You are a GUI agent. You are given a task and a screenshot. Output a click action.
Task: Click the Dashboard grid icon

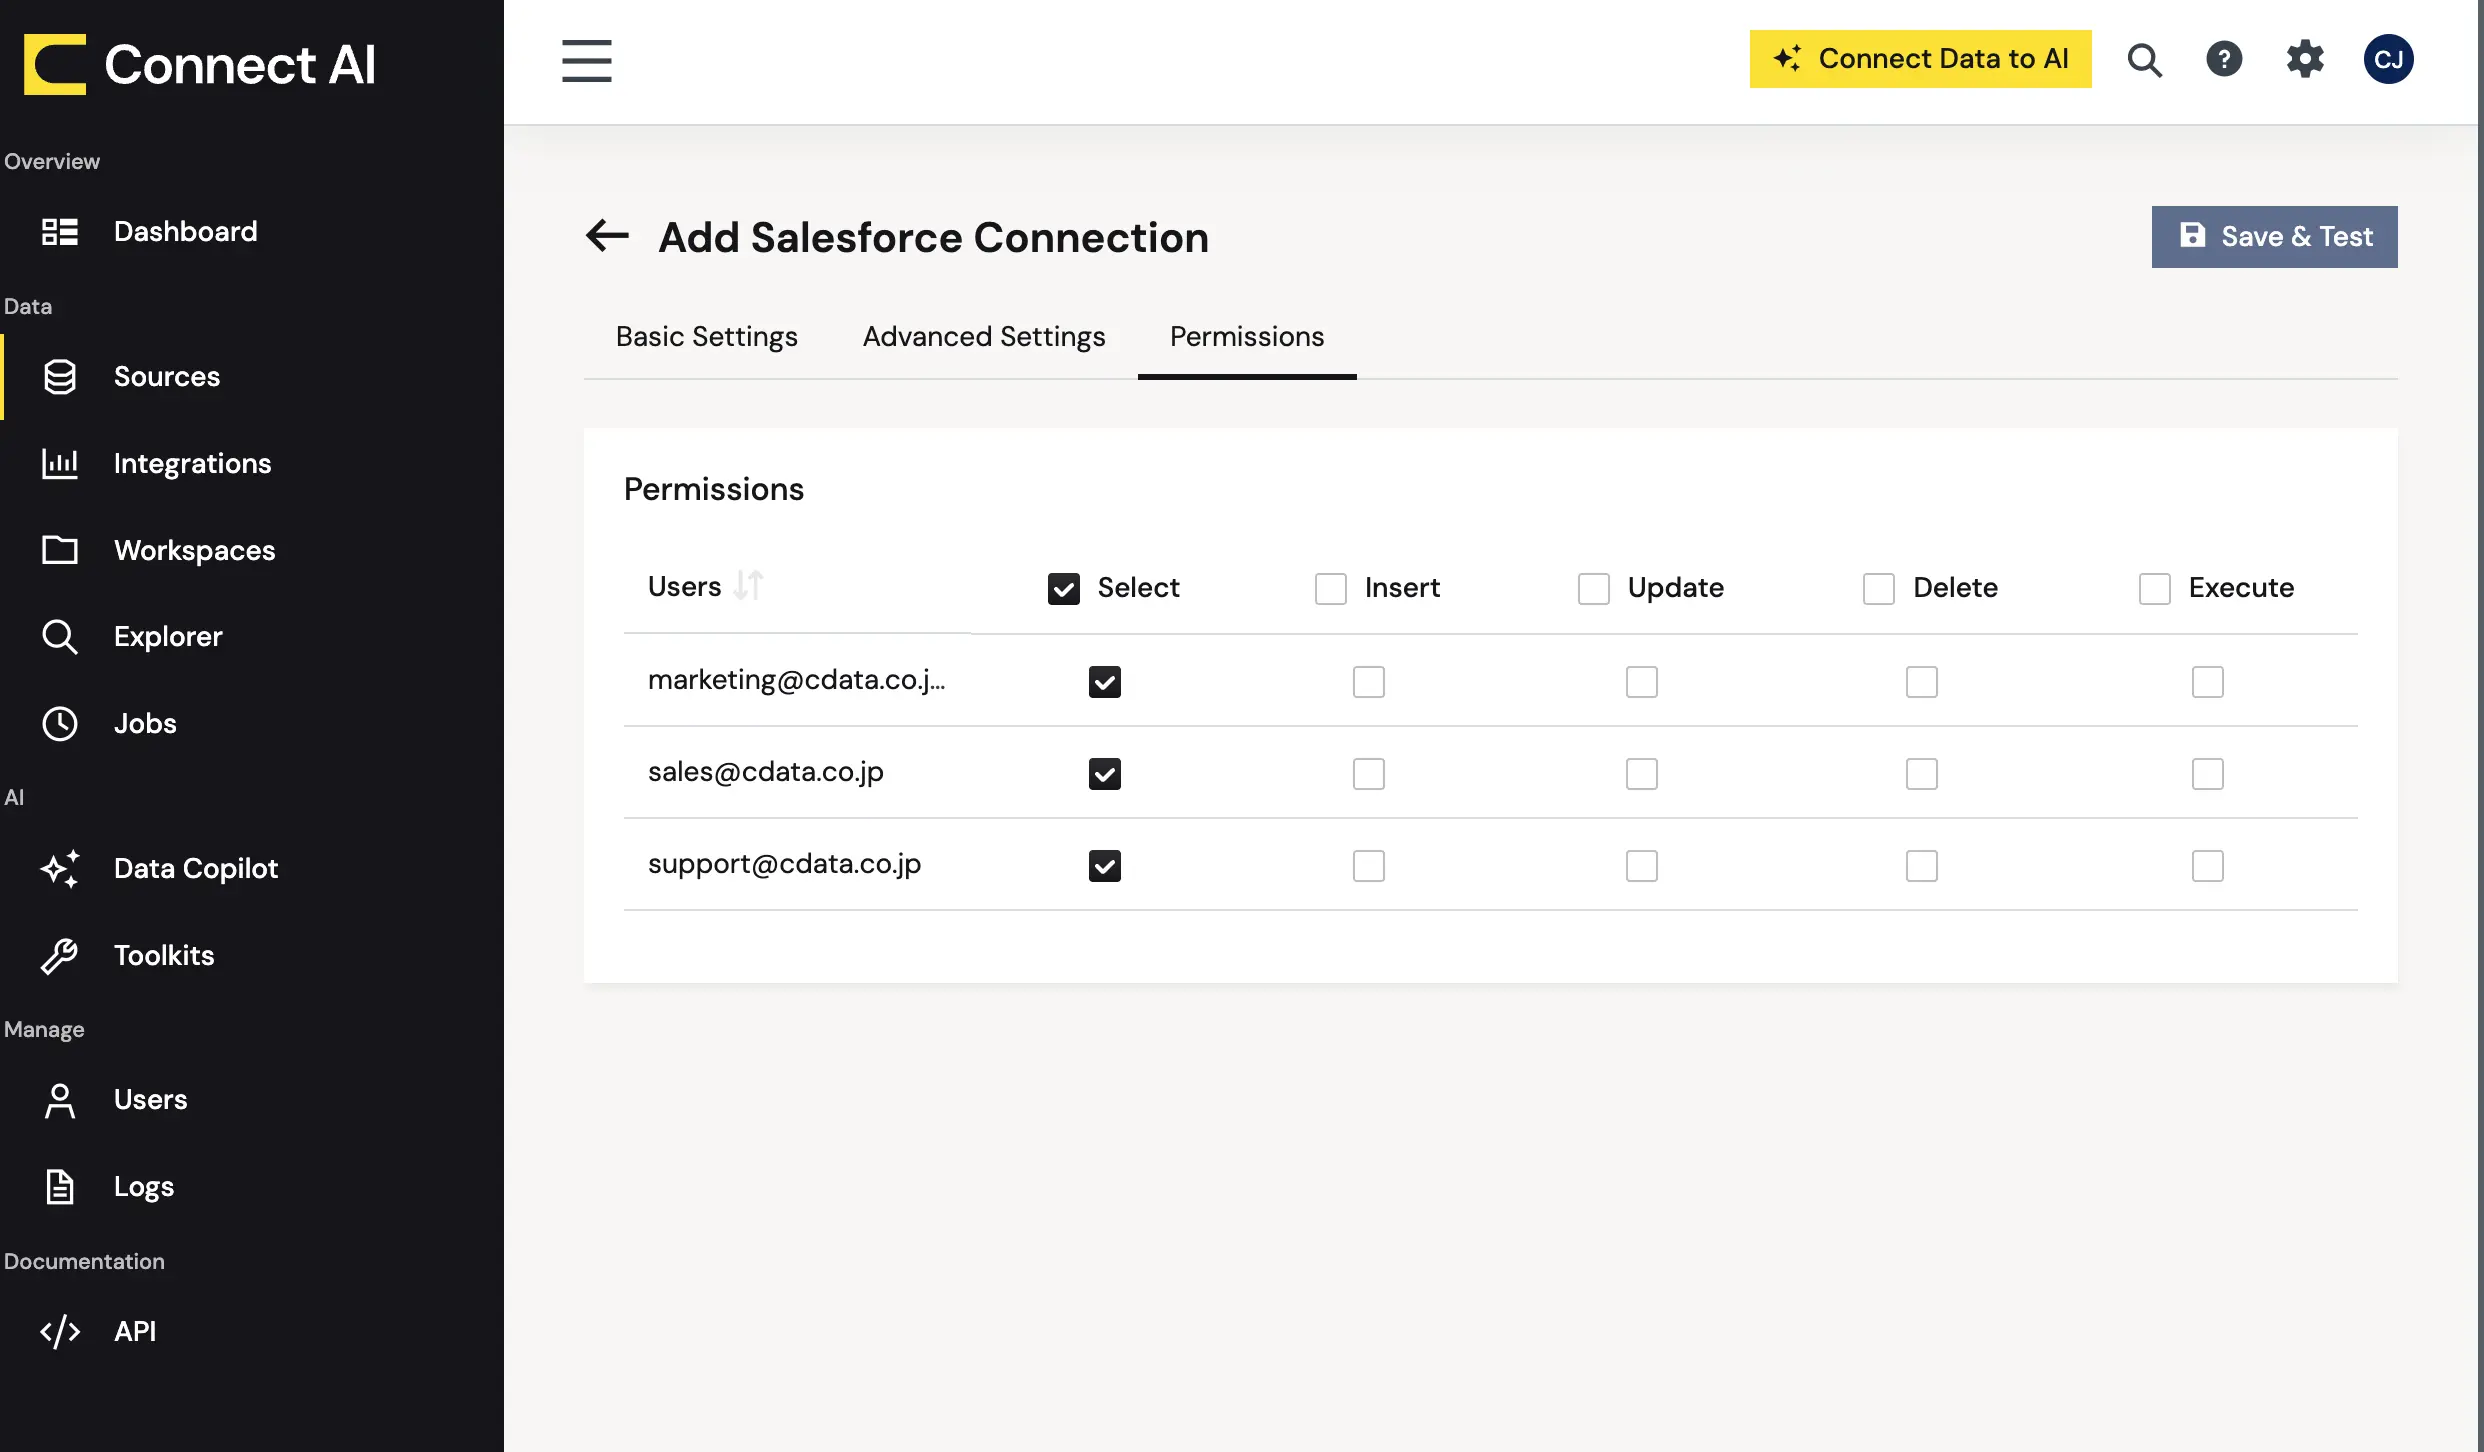(x=60, y=231)
